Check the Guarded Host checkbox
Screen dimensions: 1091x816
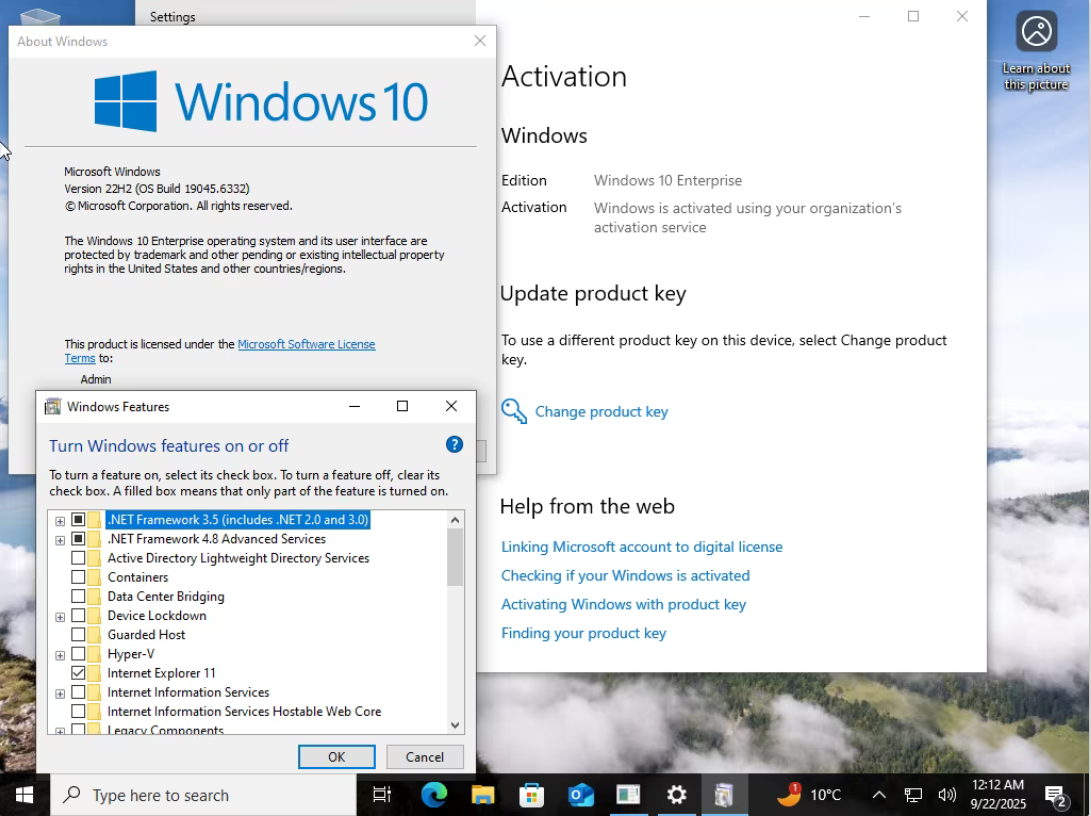[78, 634]
